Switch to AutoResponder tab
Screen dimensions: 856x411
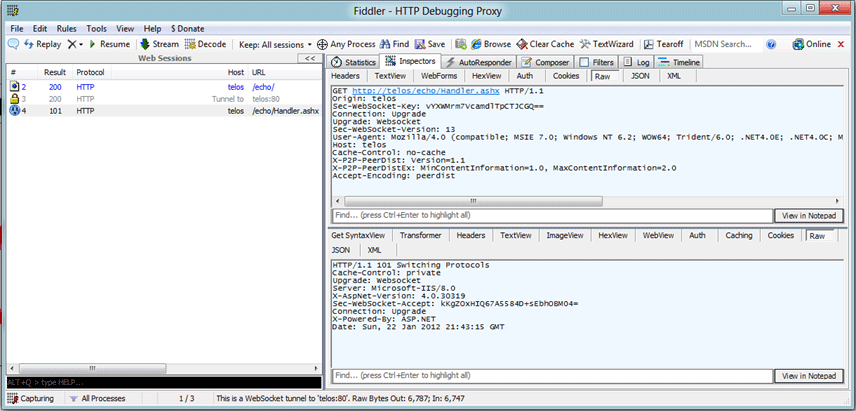(x=479, y=63)
